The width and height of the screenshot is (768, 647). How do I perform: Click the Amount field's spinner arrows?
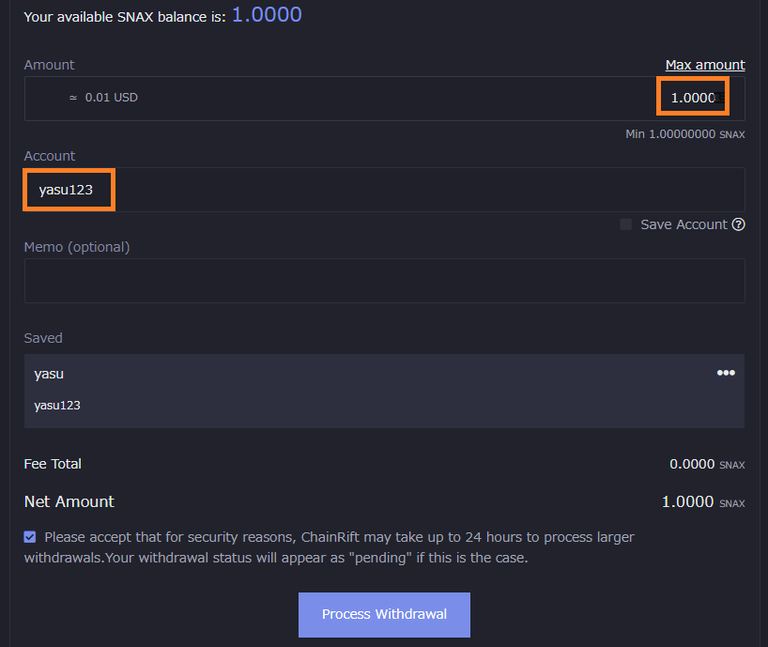tap(718, 98)
